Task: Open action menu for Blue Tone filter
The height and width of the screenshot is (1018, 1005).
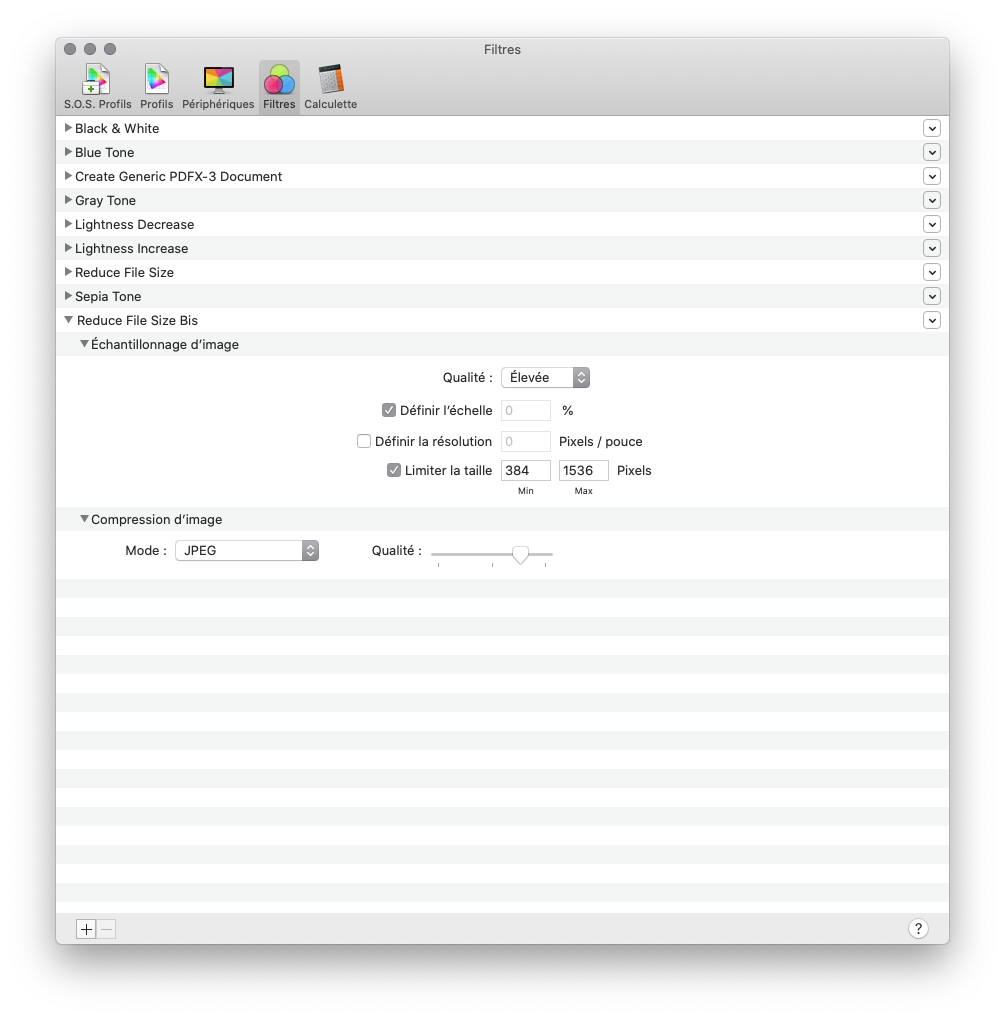Action: (932, 153)
